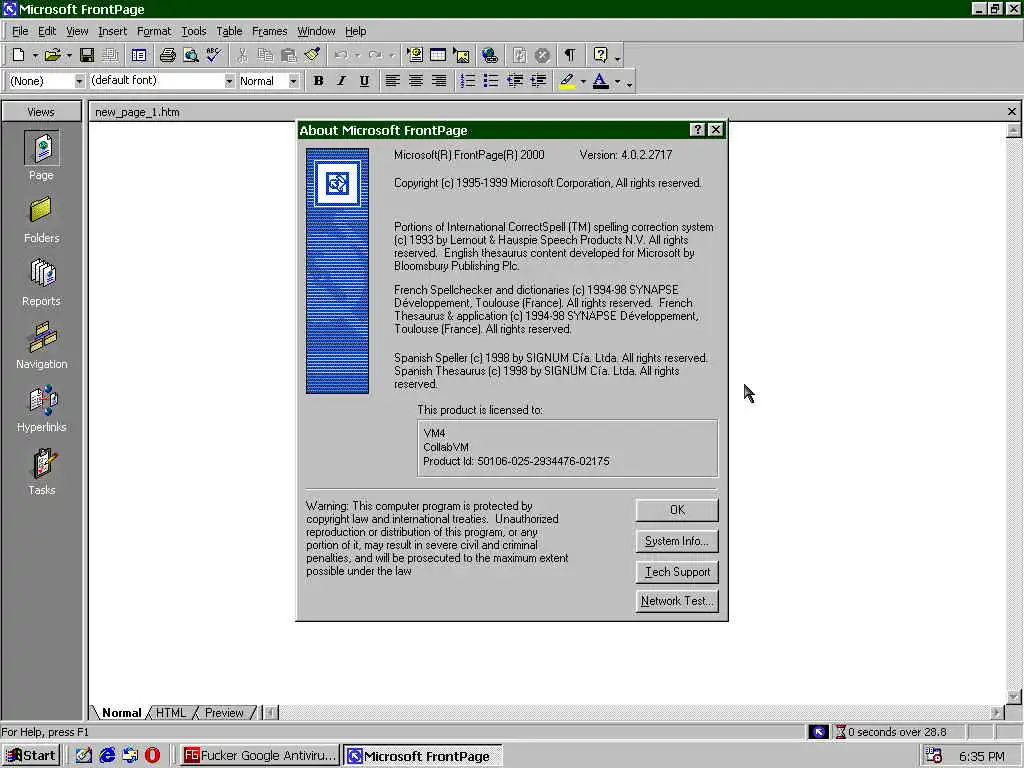Click the Publish Web toolbar icon
The image size is (1024, 768).
click(x=110, y=56)
